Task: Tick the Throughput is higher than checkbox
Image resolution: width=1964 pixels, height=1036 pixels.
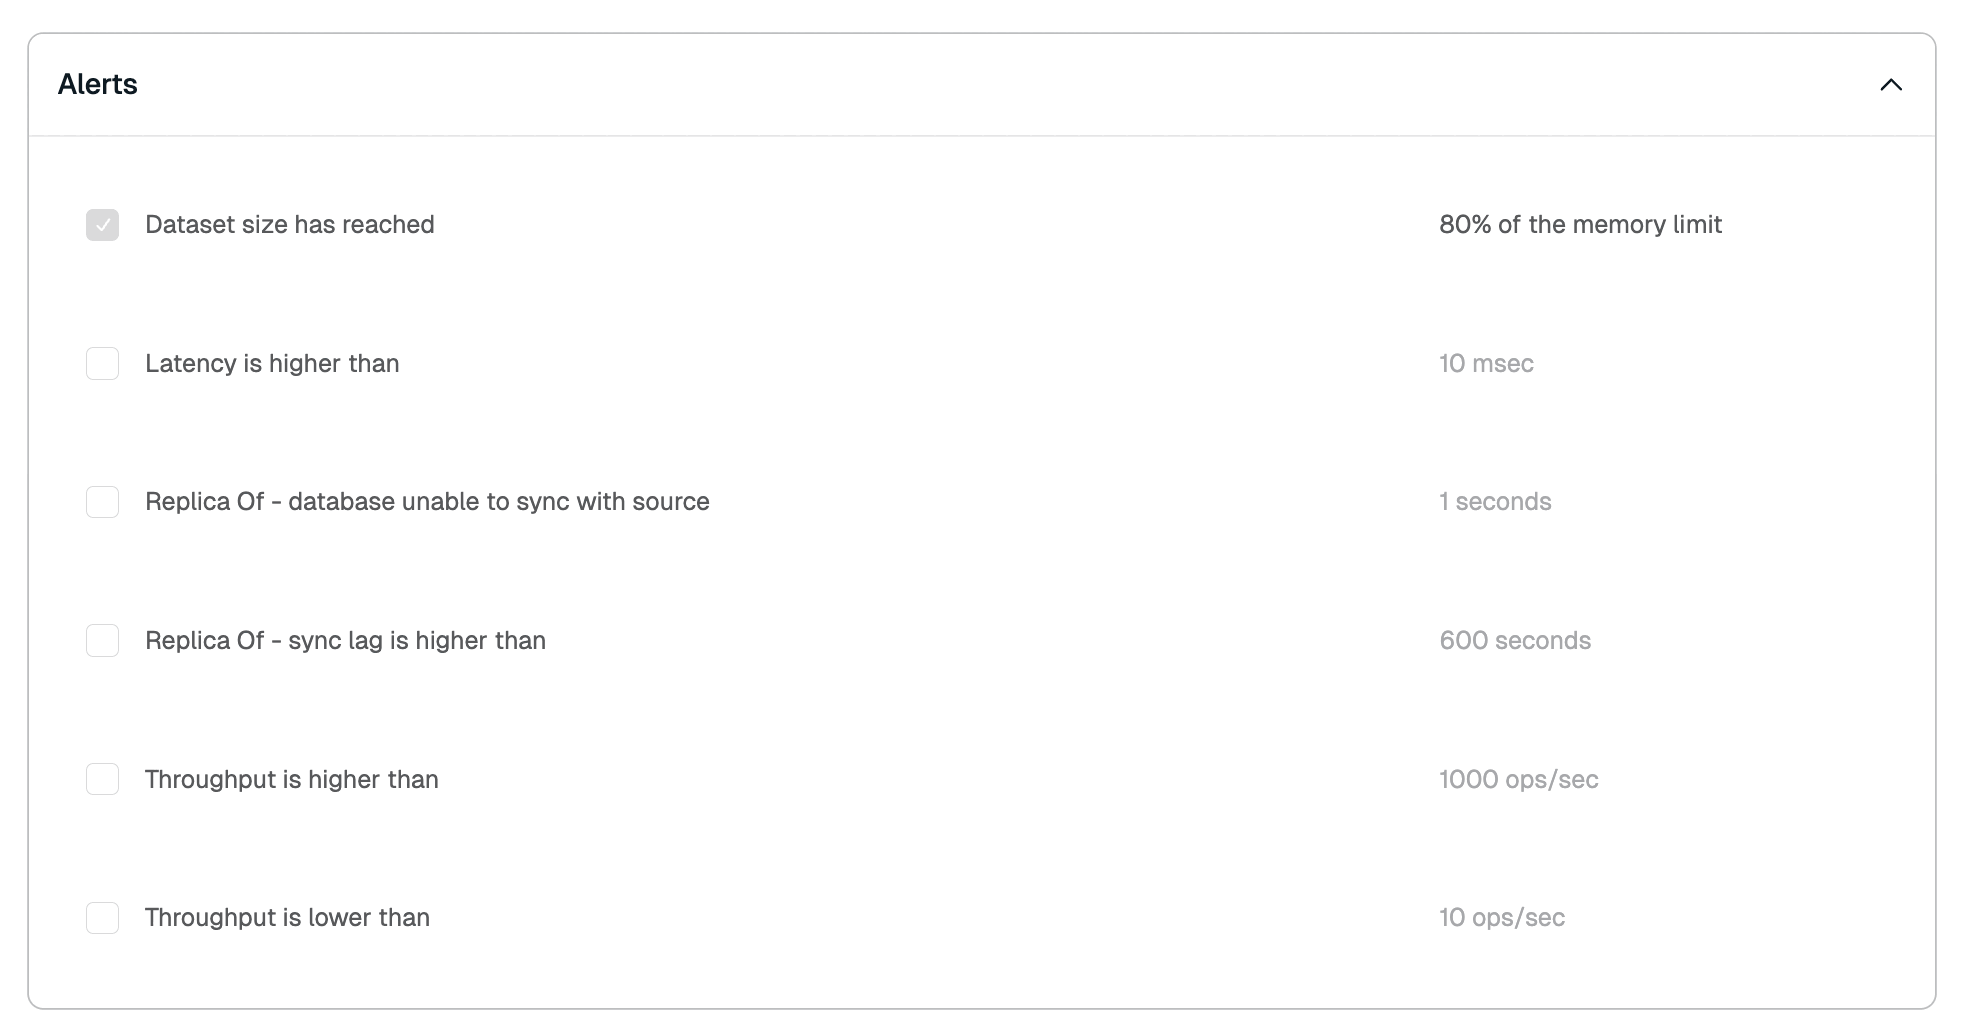Action: [x=102, y=779]
